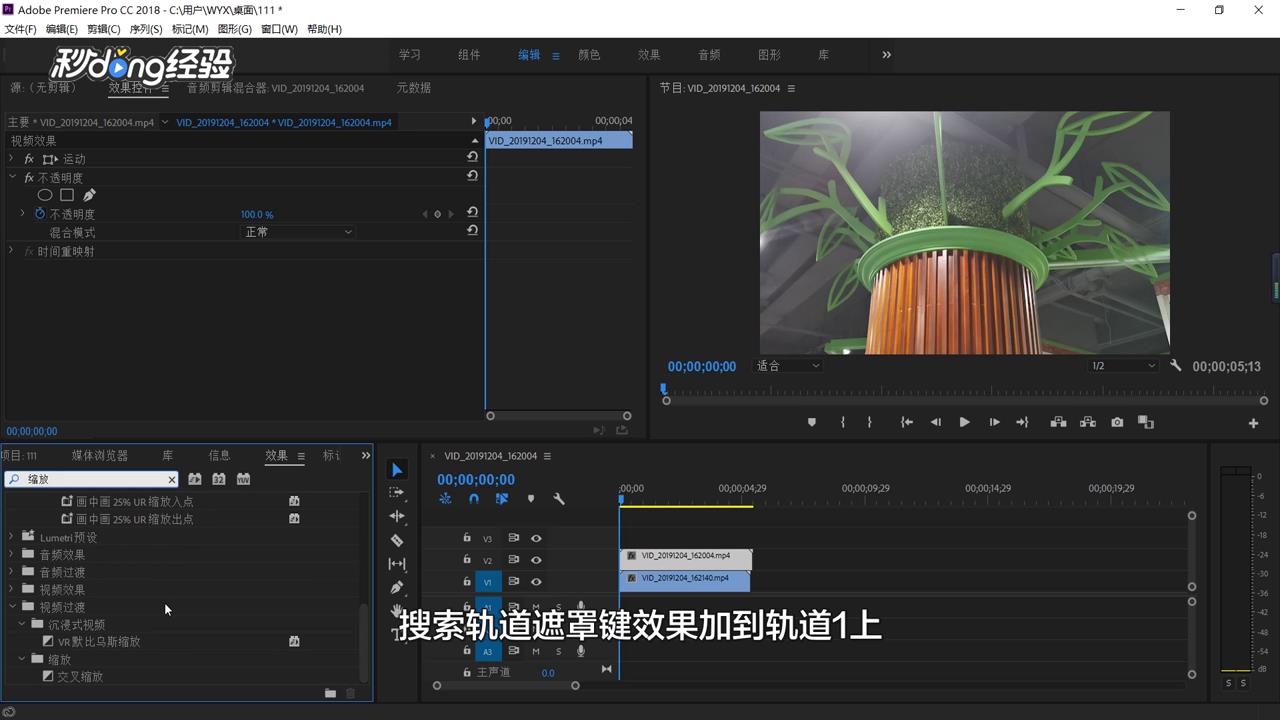The width and height of the screenshot is (1280, 720).
Task: Click the 100.0 % opacity value
Action: tap(257, 214)
